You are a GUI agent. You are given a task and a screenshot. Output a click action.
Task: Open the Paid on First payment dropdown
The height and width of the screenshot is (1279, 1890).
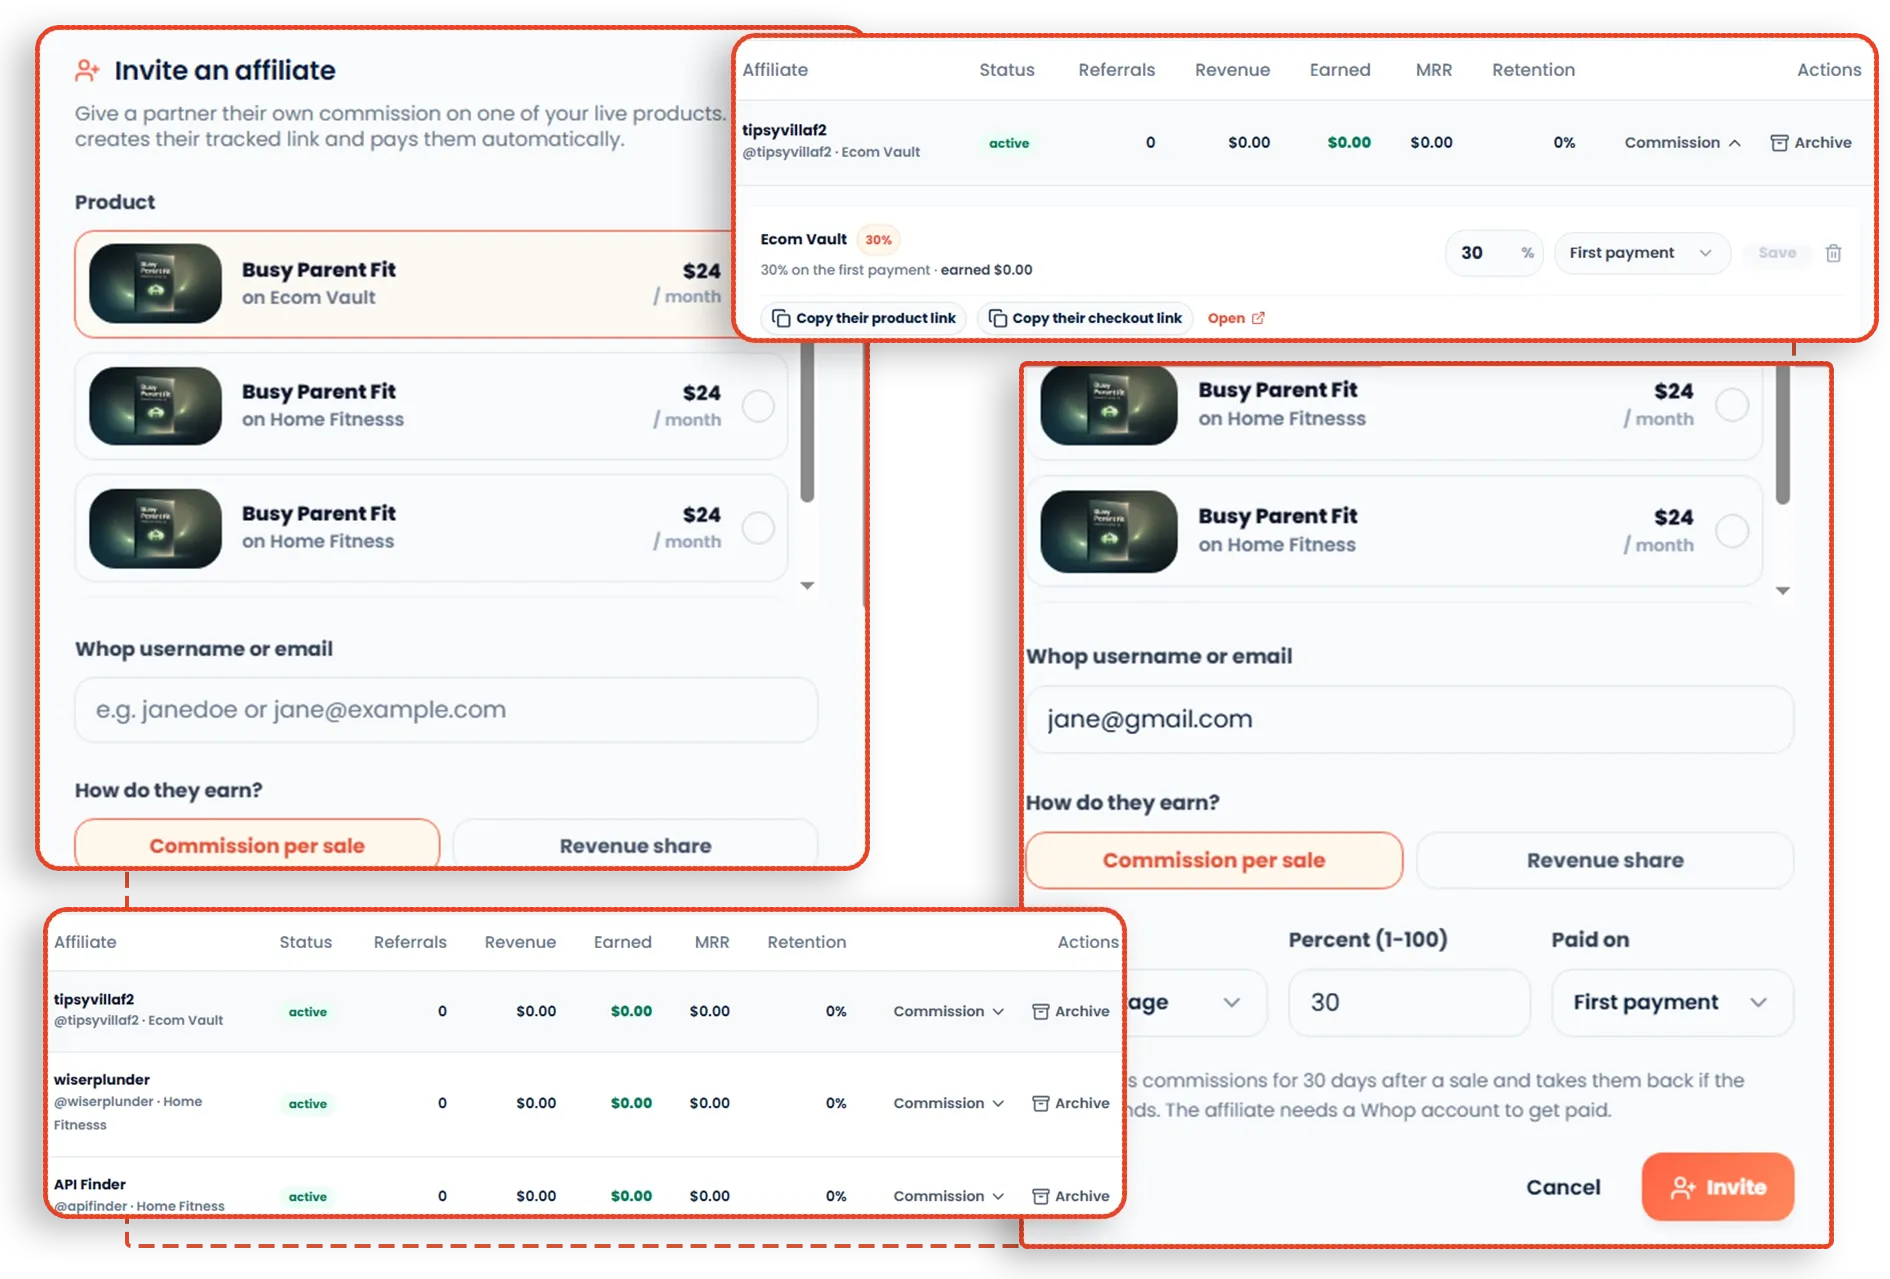(1672, 1002)
